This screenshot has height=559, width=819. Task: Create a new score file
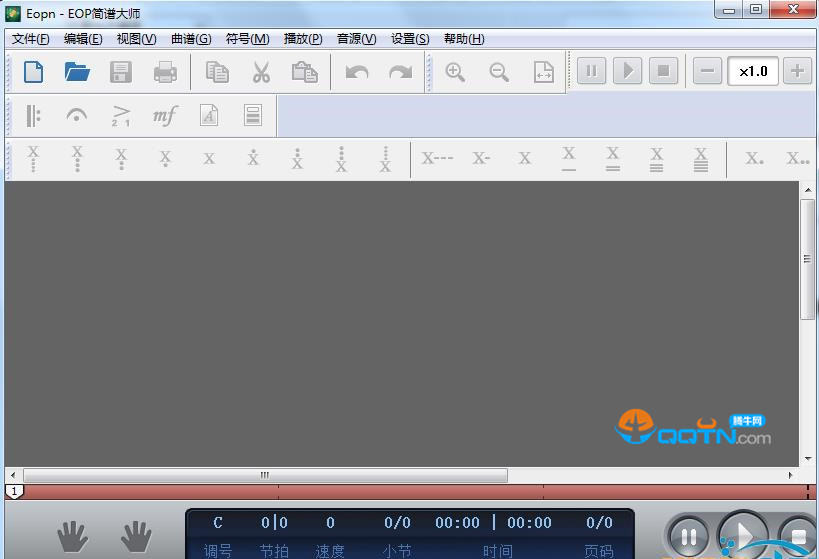[x=34, y=72]
